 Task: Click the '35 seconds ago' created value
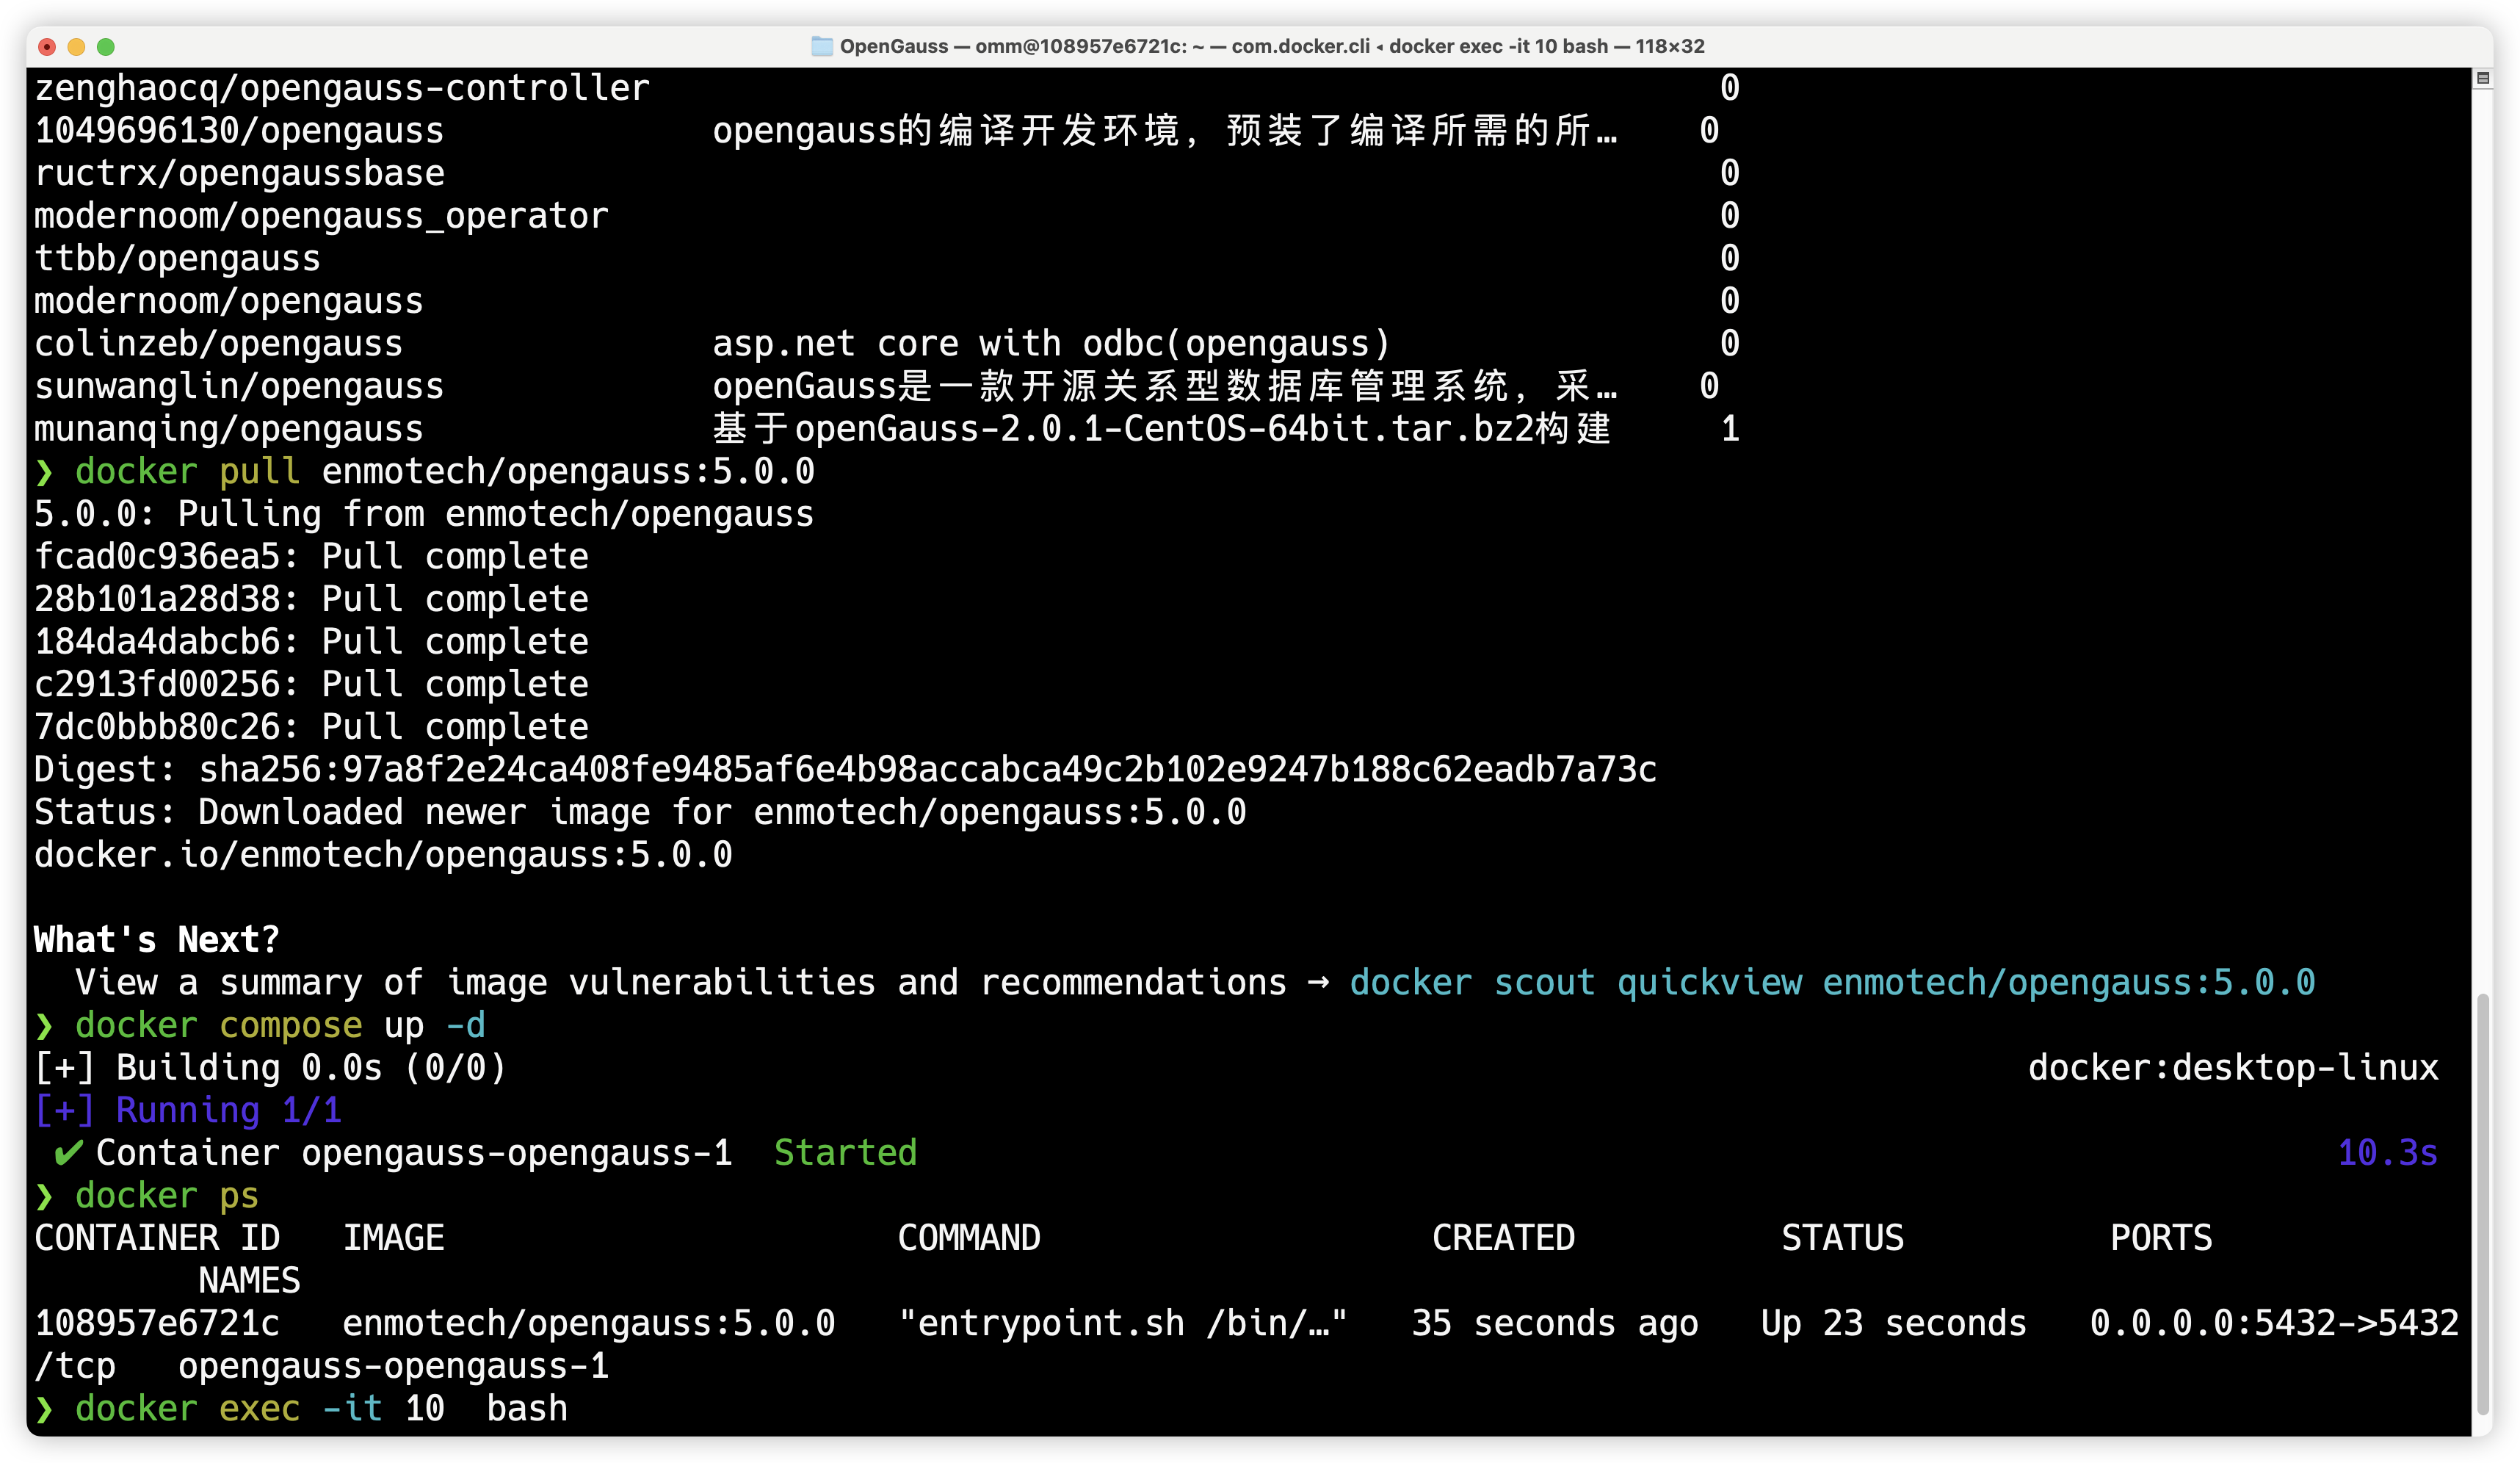1555,1323
